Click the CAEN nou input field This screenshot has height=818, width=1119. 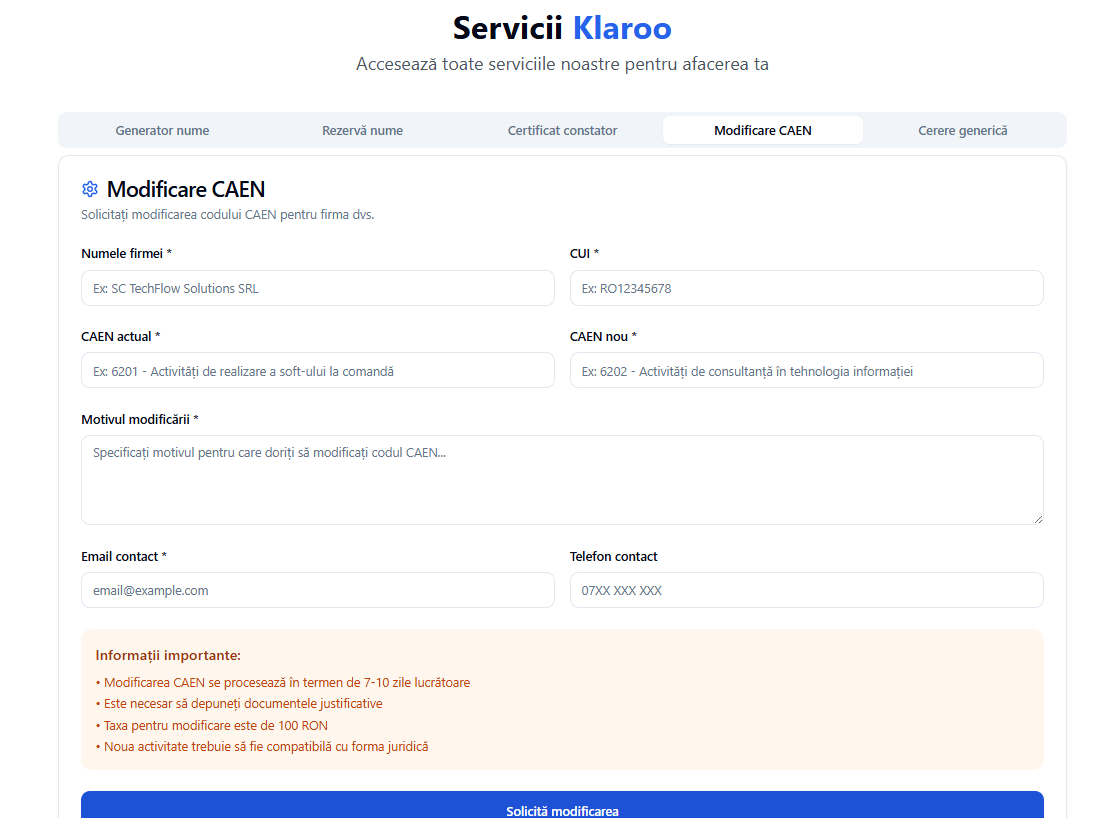[x=806, y=370]
